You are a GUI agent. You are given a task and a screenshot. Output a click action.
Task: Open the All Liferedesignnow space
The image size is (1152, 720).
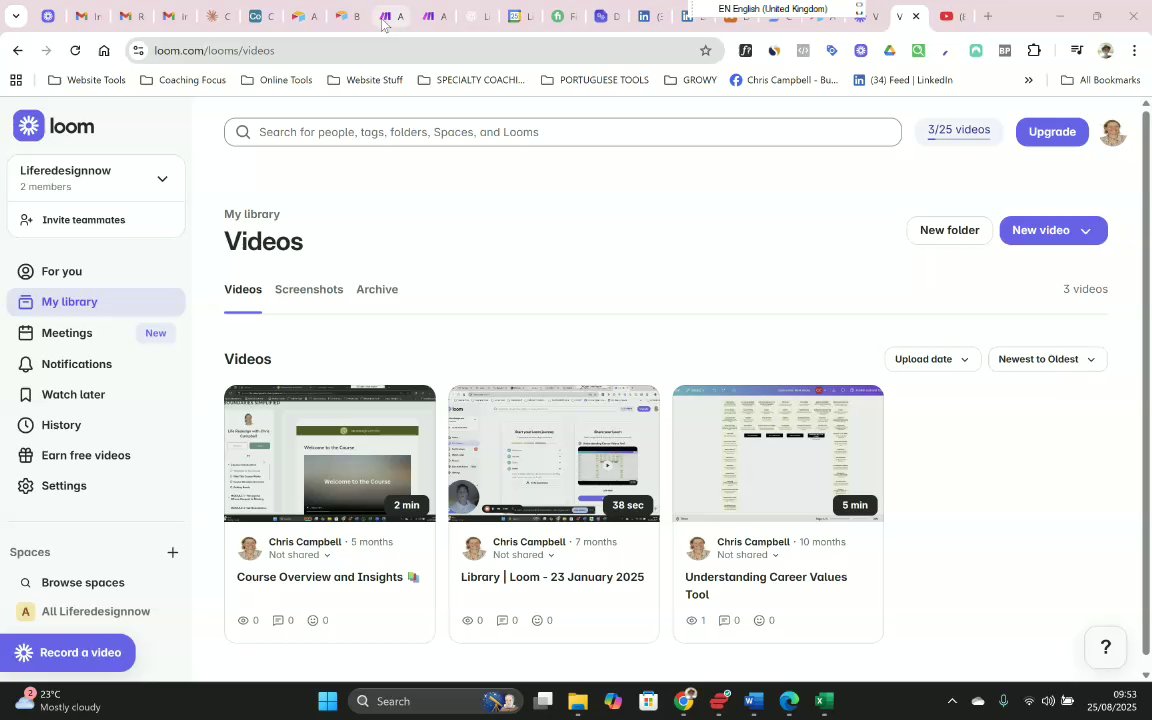[x=96, y=611]
